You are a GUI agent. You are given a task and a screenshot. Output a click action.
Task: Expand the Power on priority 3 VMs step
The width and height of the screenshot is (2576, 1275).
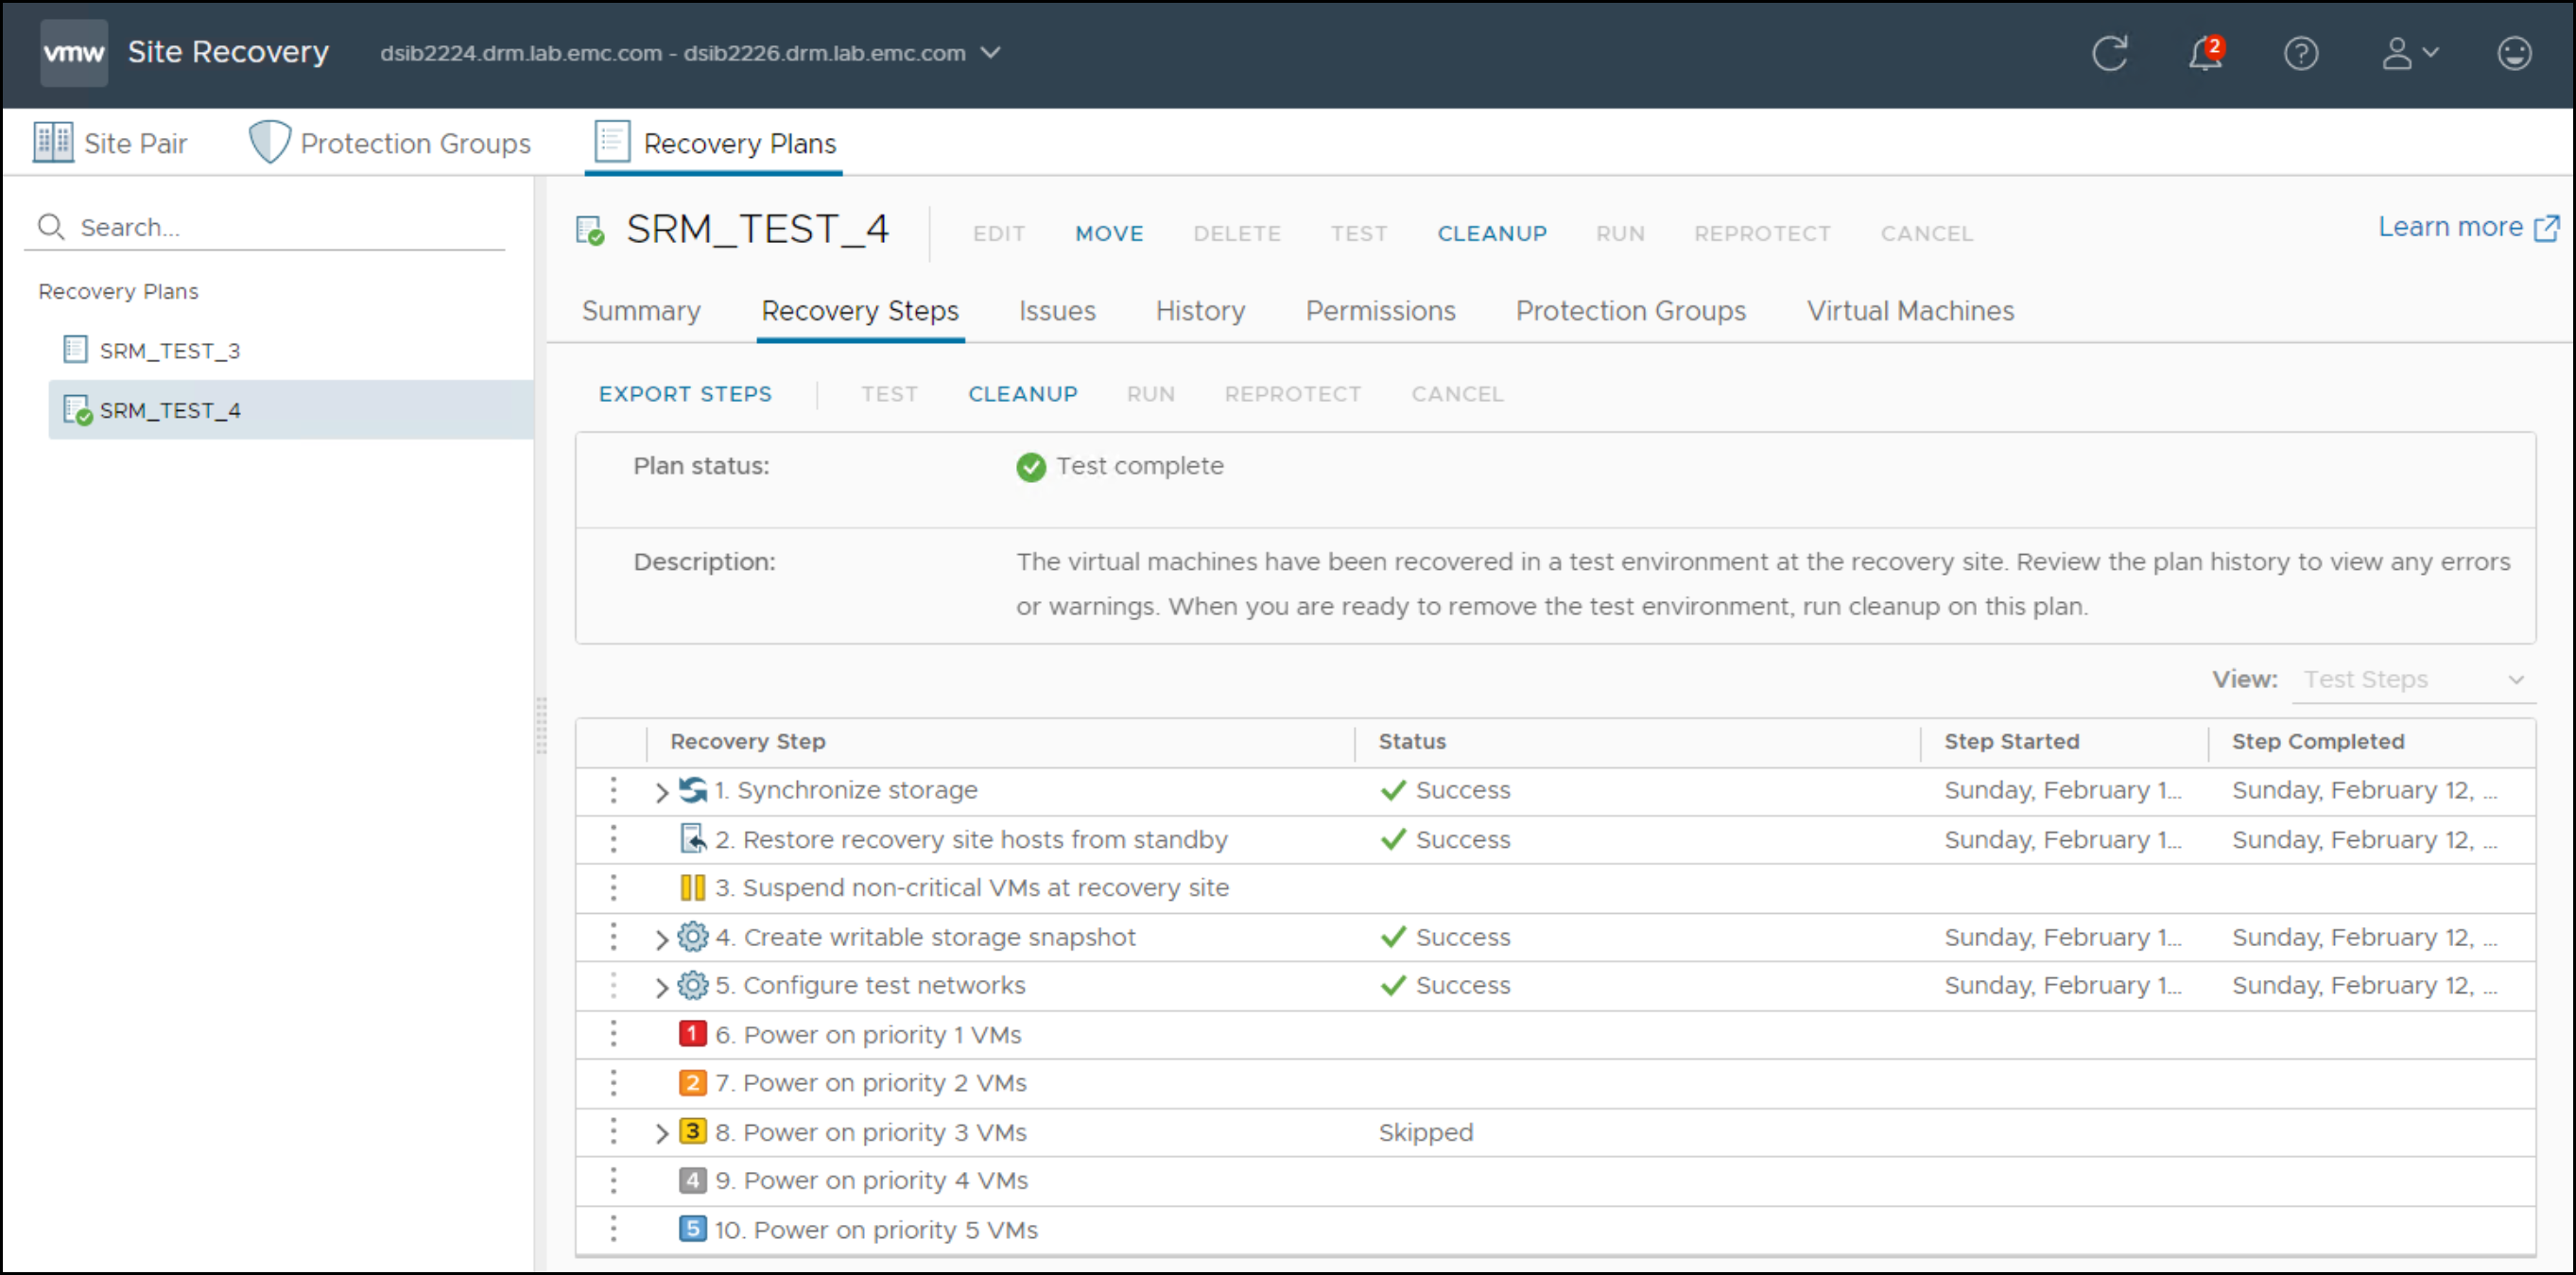pyautogui.click(x=661, y=1134)
